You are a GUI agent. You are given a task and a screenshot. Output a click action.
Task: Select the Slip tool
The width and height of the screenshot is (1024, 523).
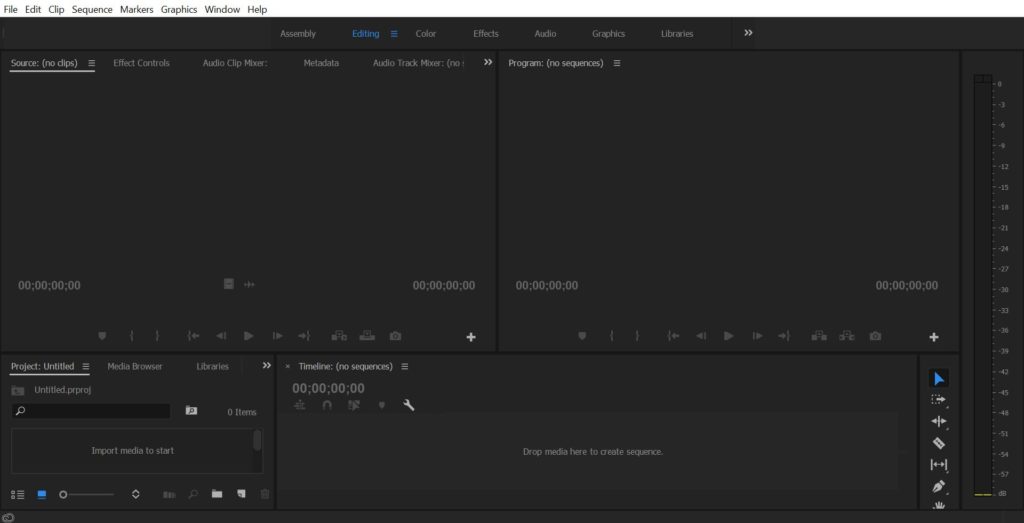point(938,465)
